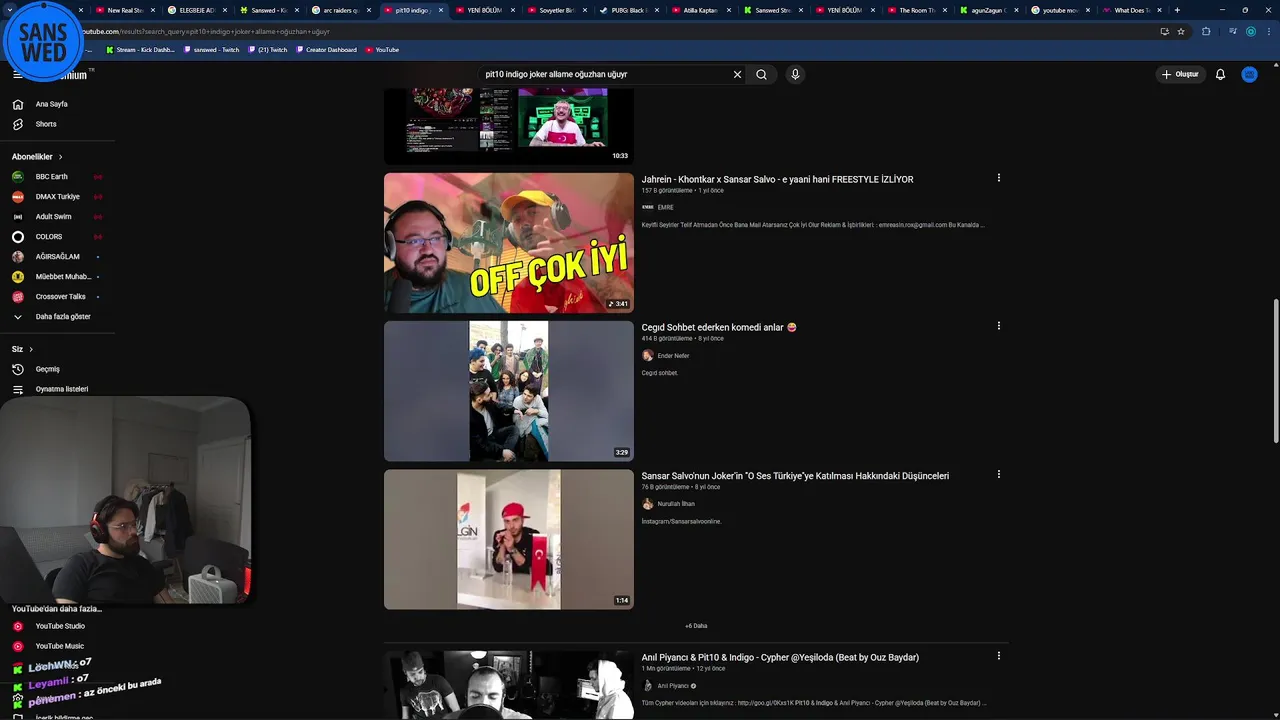Open the sansweed - Twitch bookmark
Screen dimensions: 1280x720
pos(211,49)
